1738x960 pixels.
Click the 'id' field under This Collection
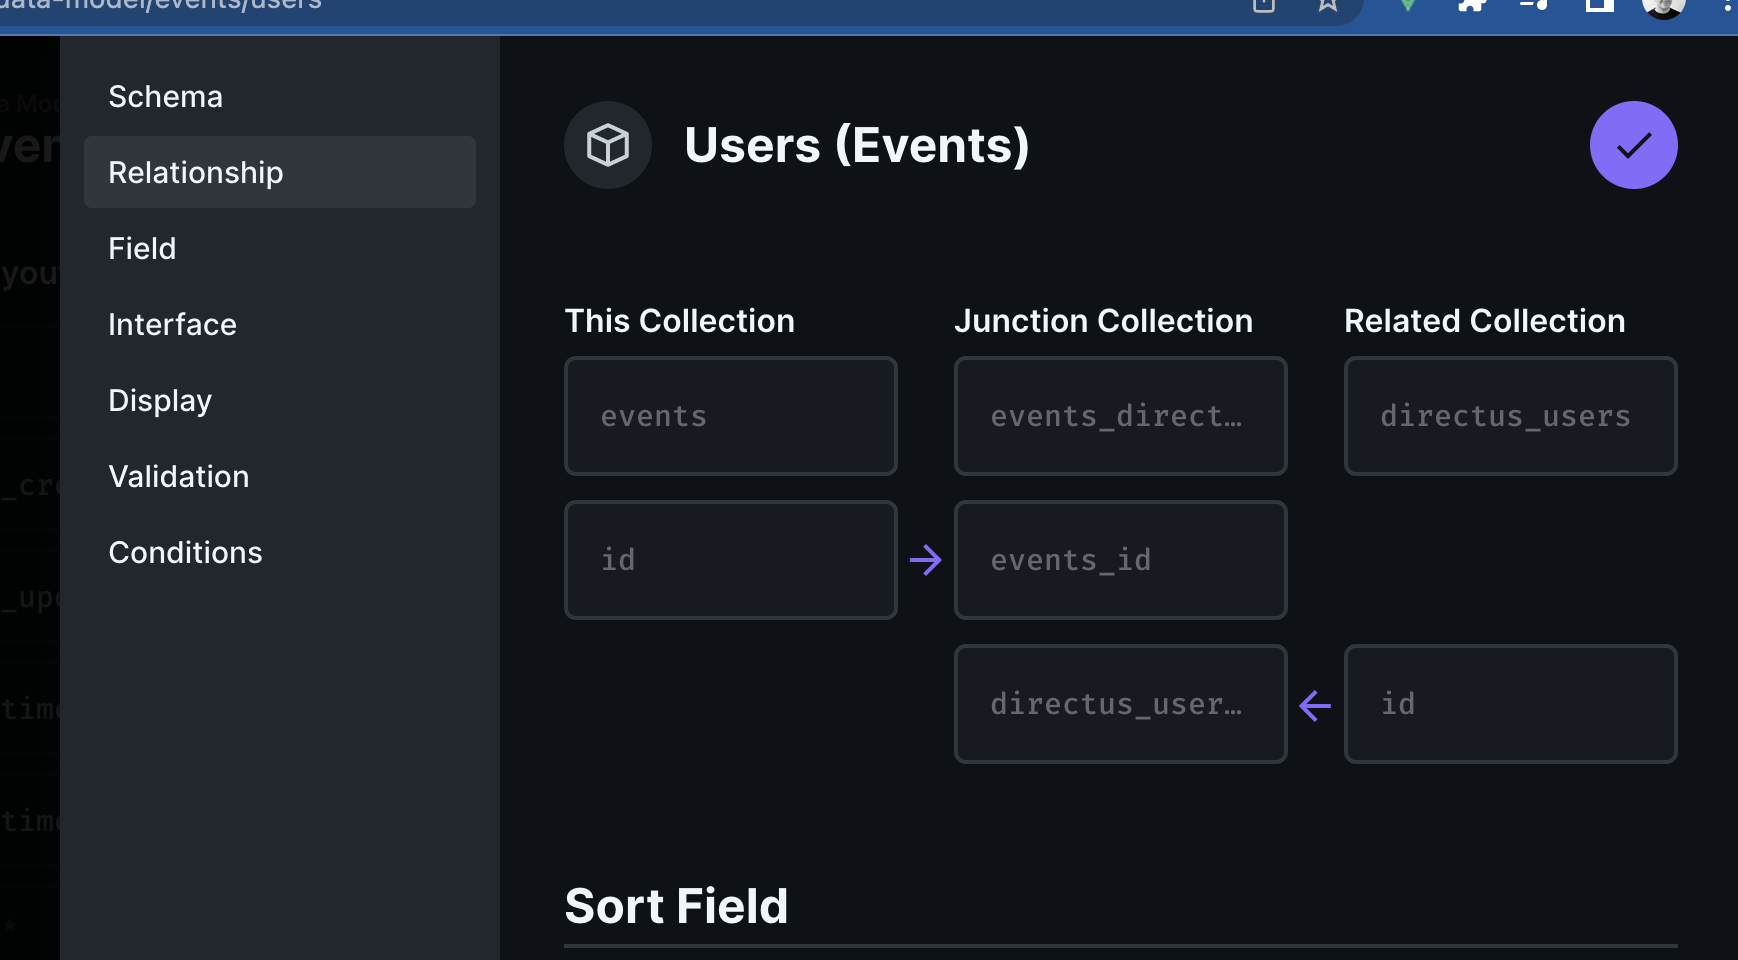tap(731, 560)
